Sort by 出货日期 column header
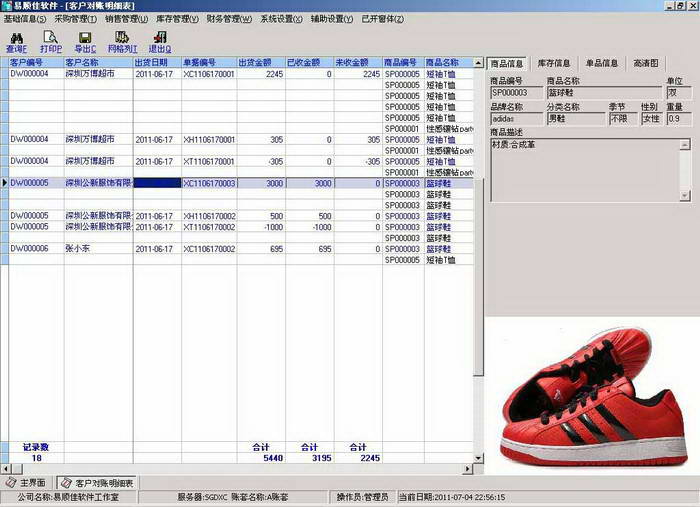 (157, 62)
